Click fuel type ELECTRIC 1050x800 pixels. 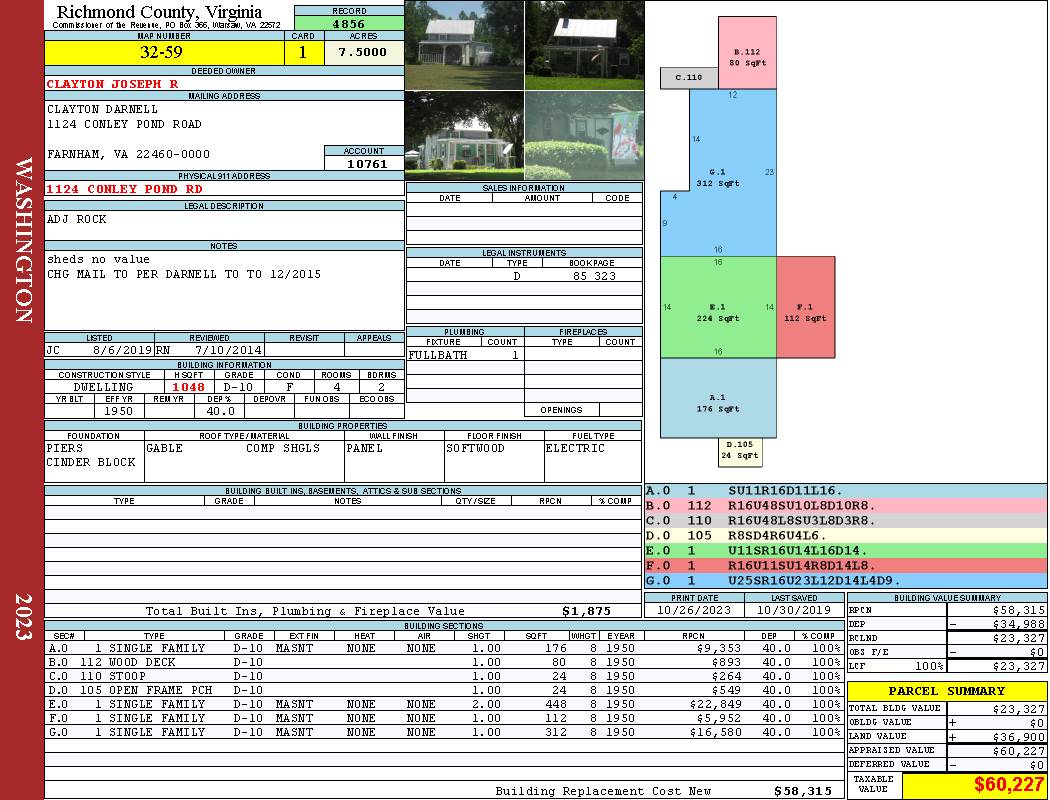(x=575, y=448)
